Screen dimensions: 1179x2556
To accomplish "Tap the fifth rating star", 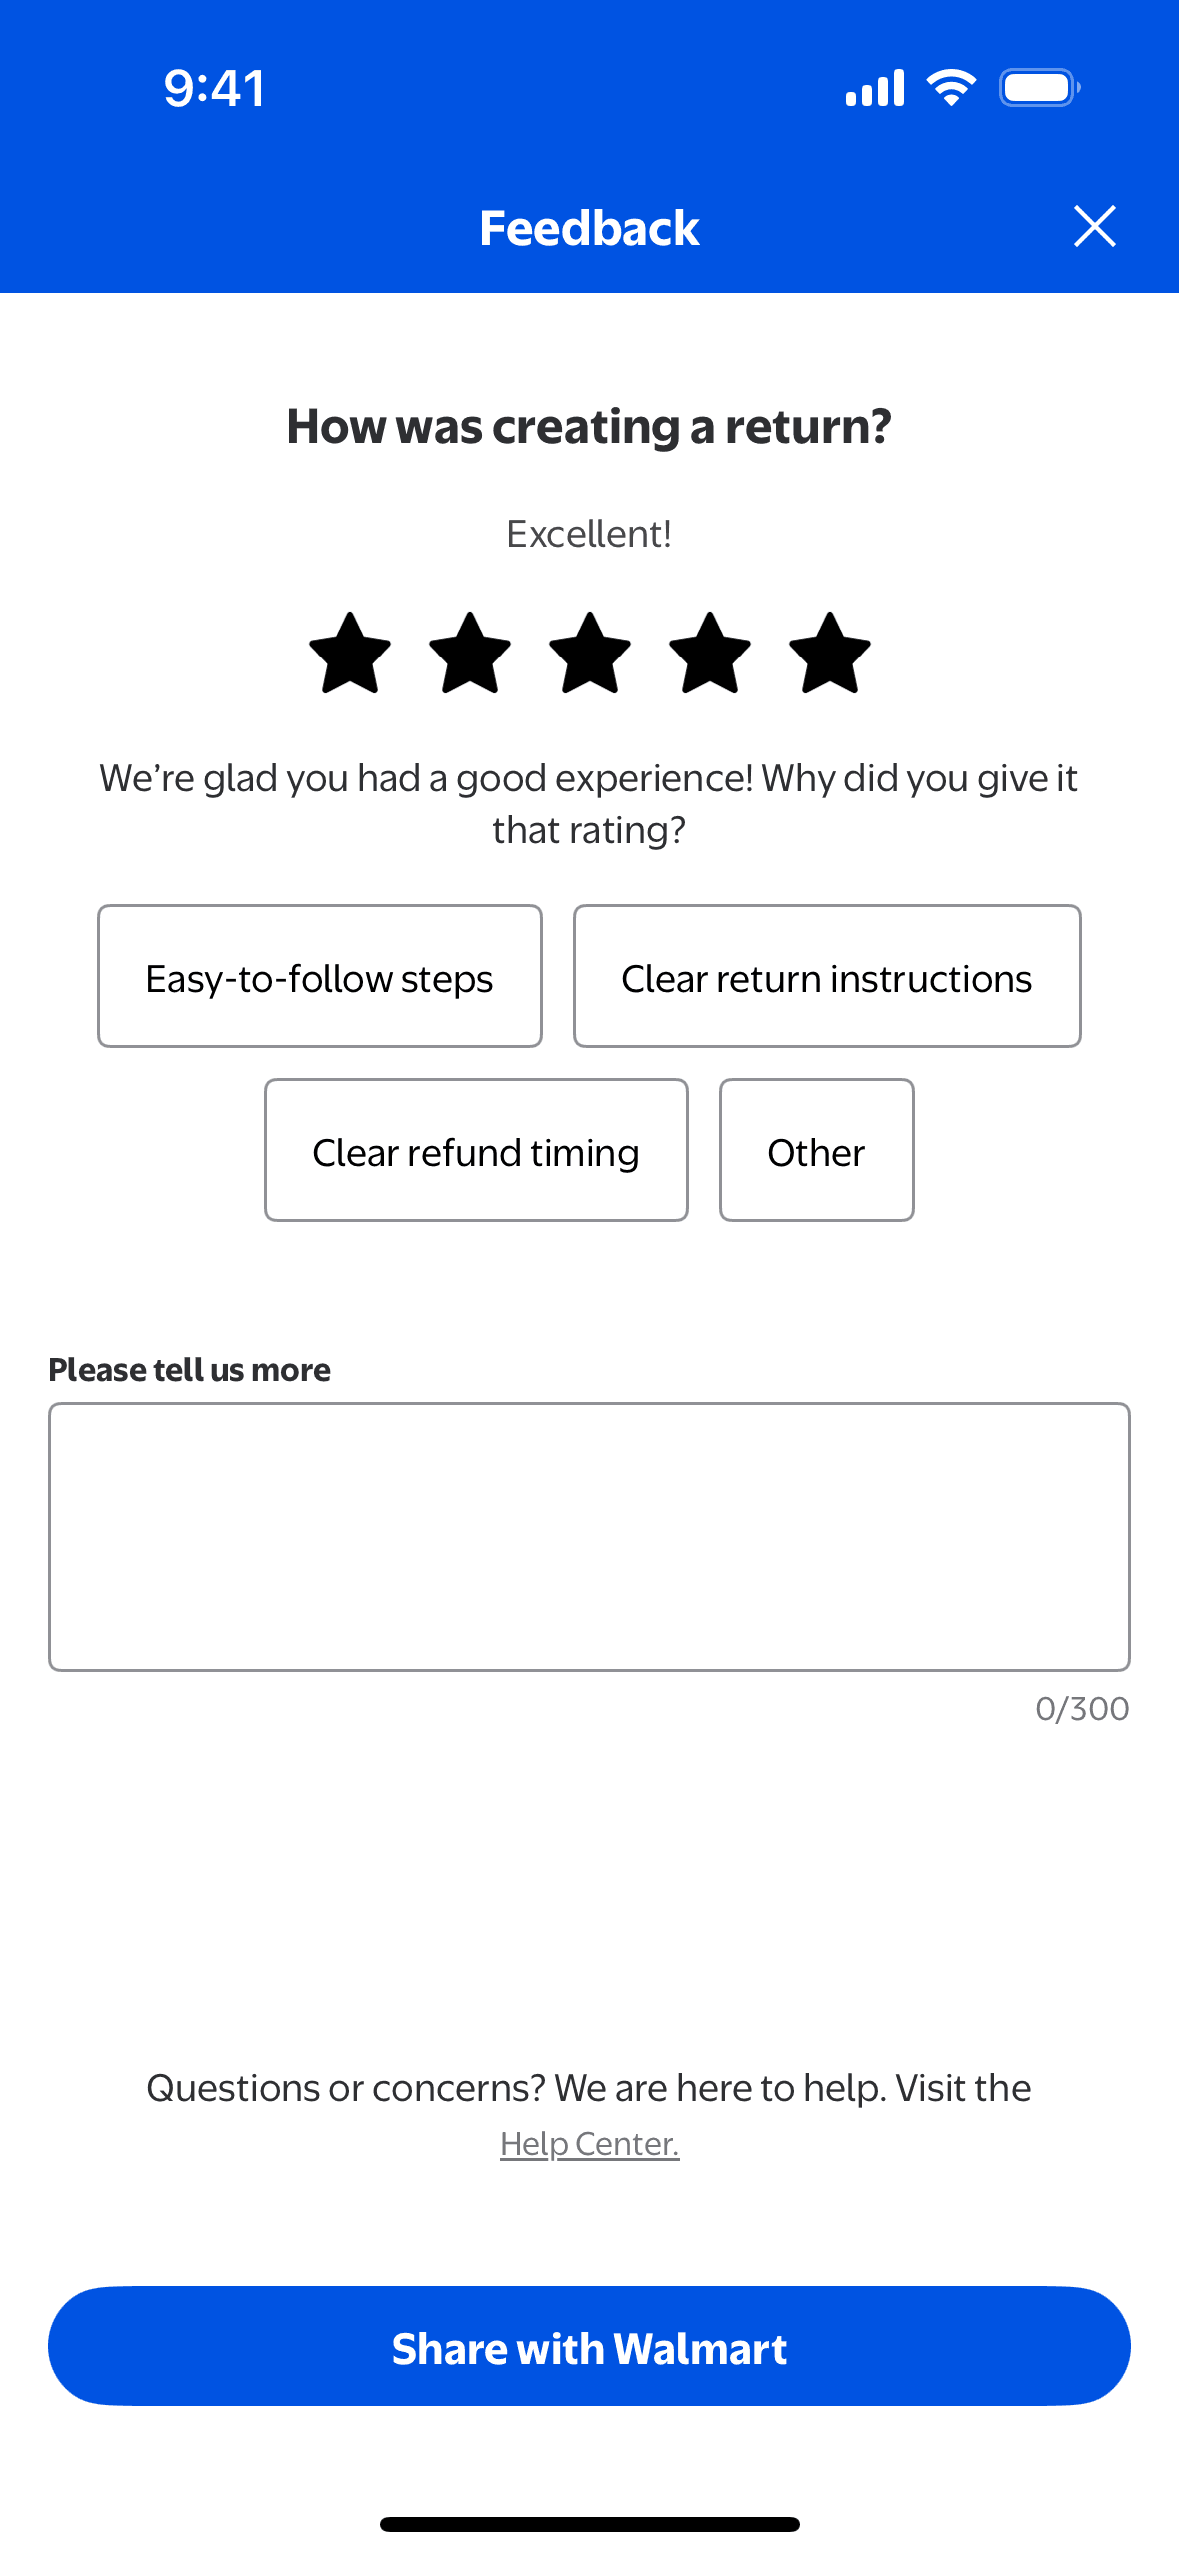I will (x=830, y=654).
